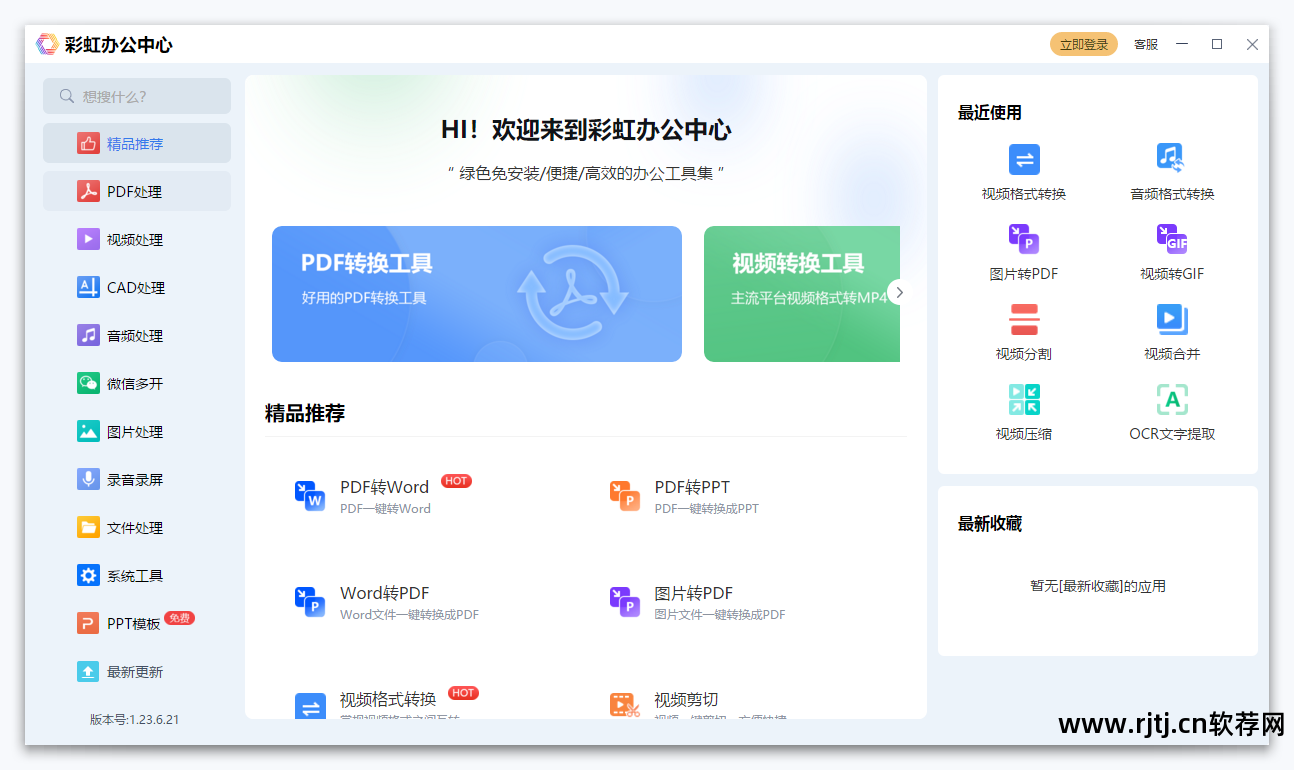1294x770 pixels.
Task: Open the 录音录屏 sidebar section
Action: pos(136,480)
